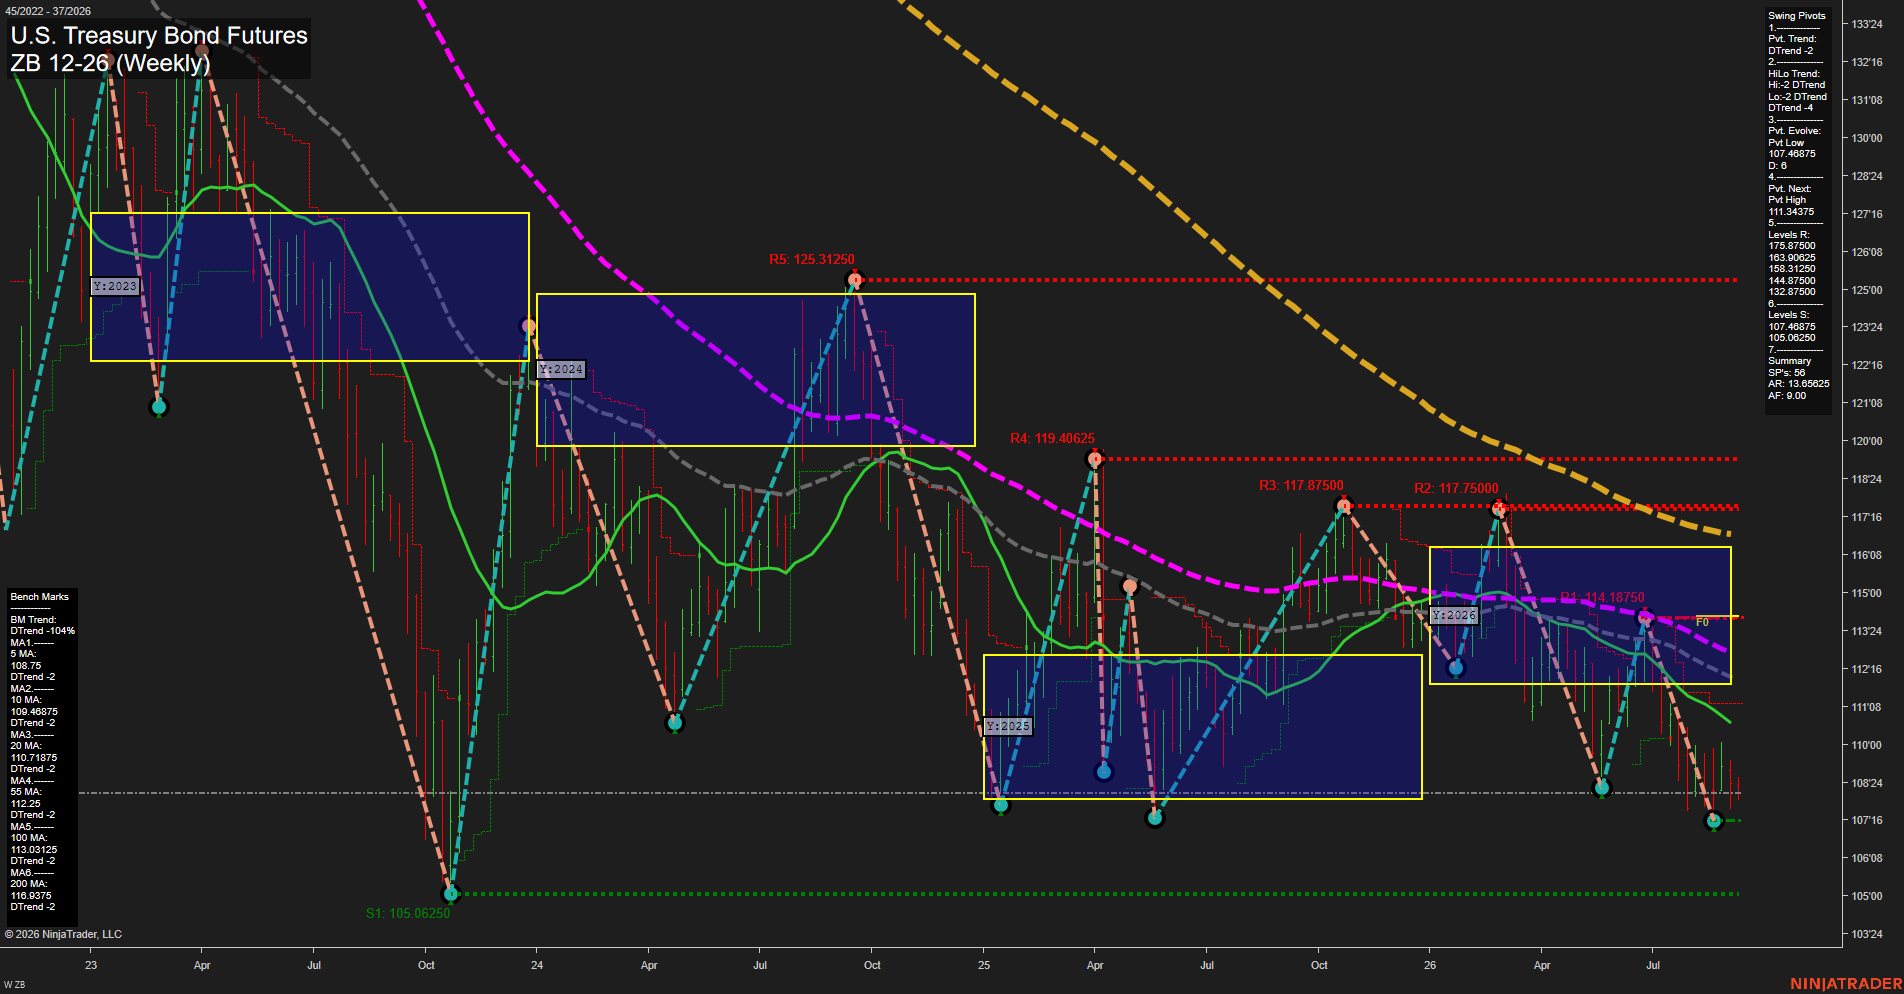
Task: Click the F0 marker label
Action: 1702,622
